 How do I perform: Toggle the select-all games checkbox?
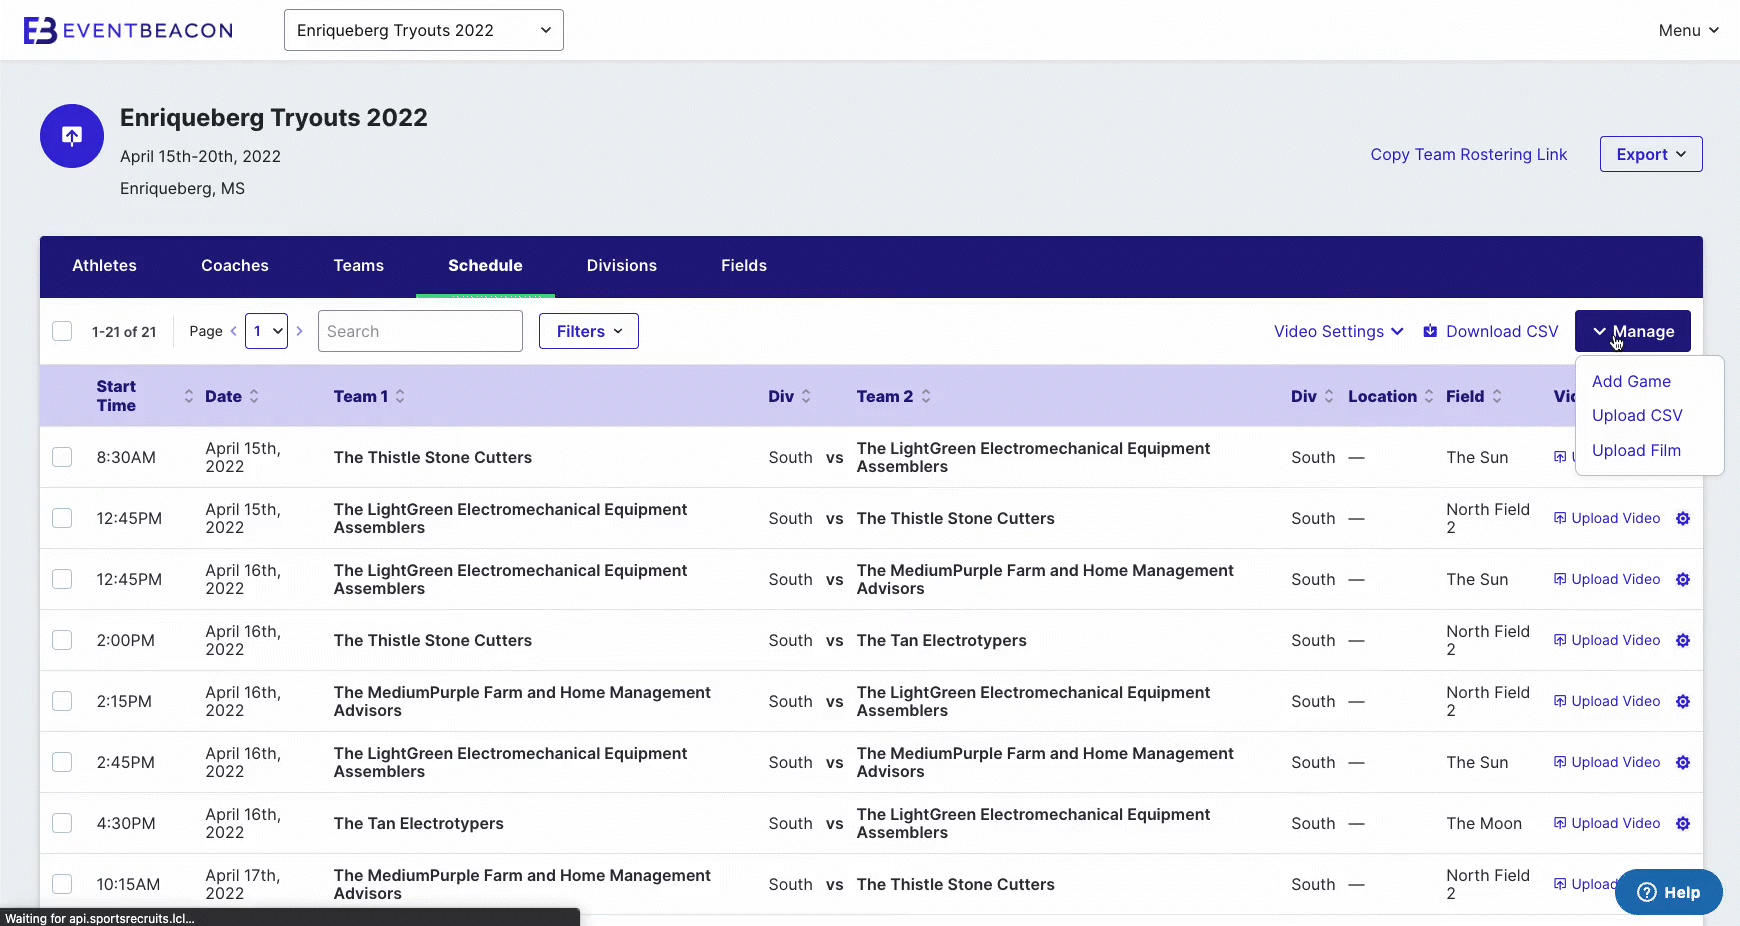click(x=62, y=331)
